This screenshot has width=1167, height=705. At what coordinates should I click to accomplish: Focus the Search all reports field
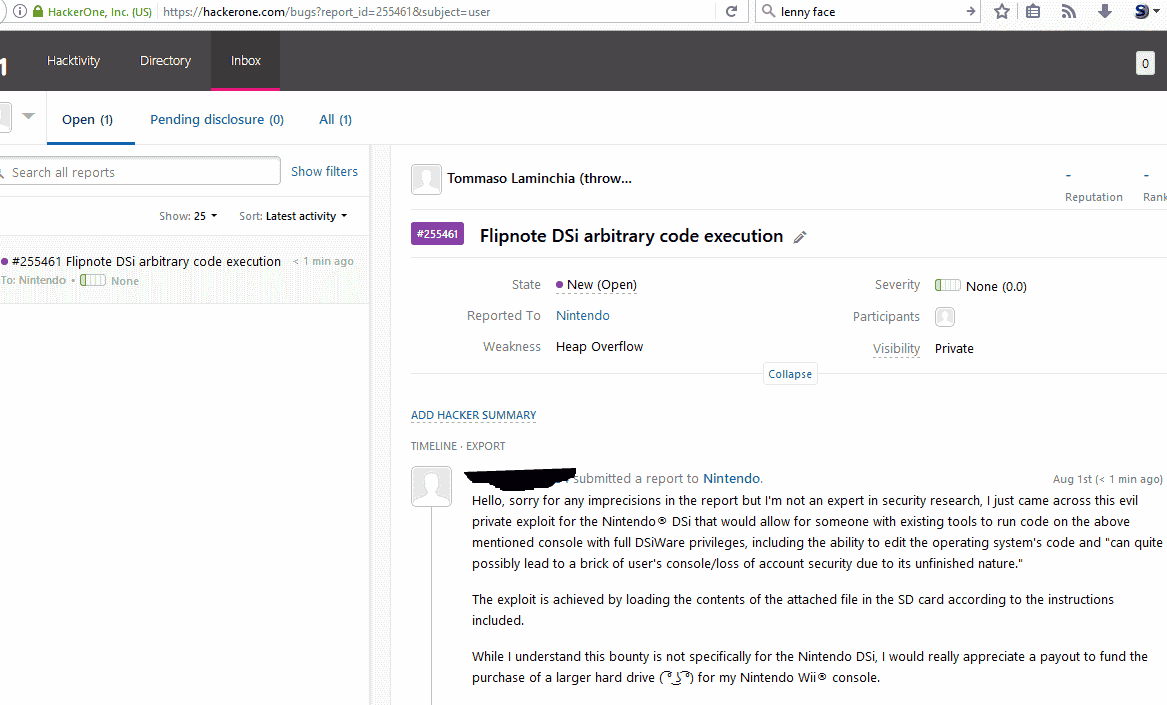point(140,171)
